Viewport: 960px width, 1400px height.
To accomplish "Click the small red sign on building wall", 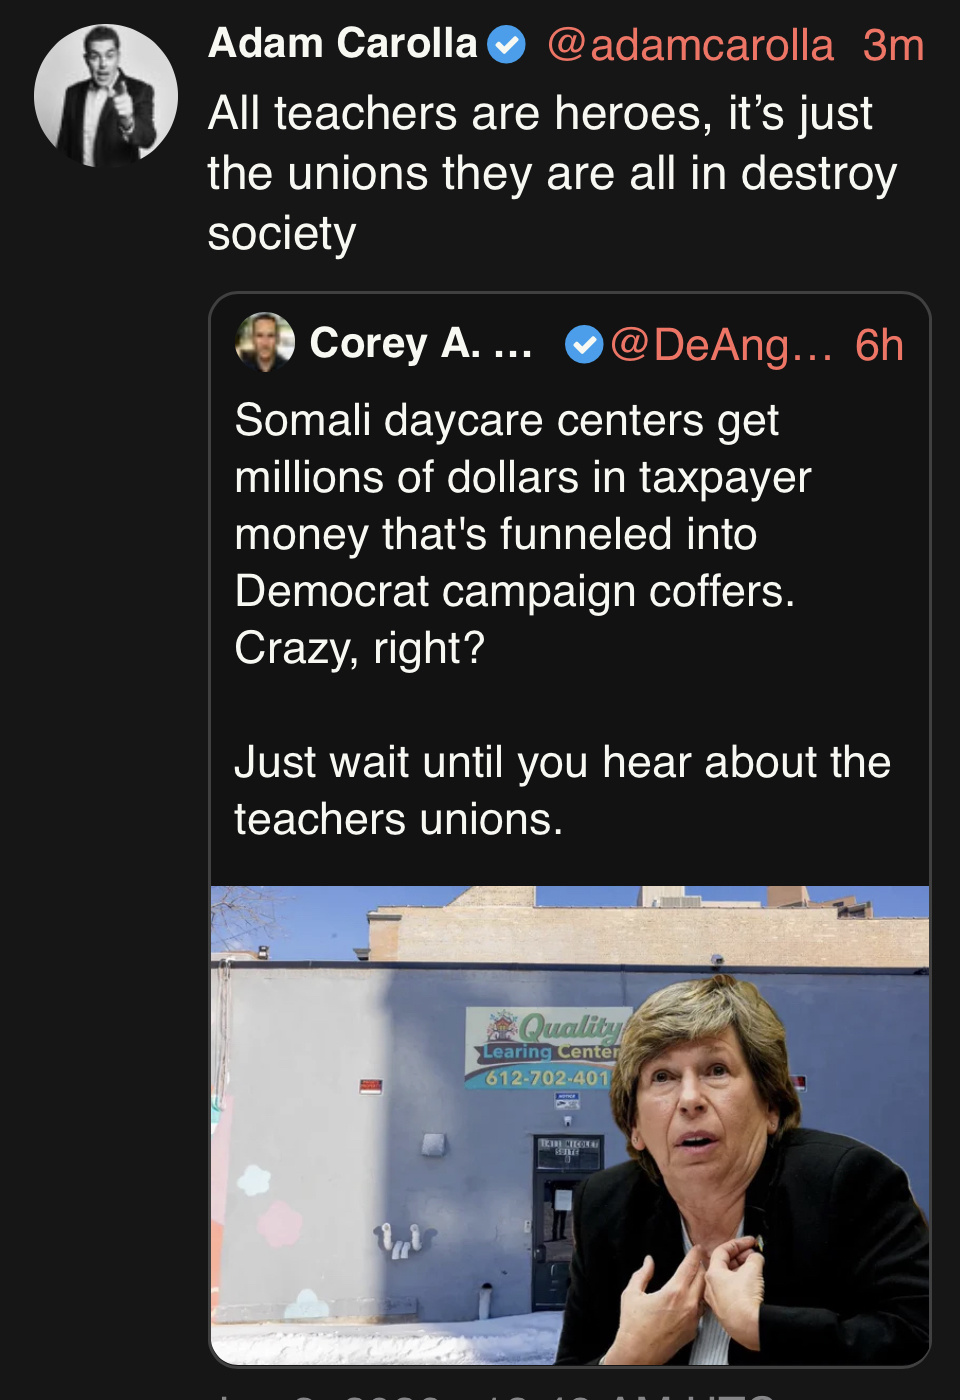I will point(371,1086).
